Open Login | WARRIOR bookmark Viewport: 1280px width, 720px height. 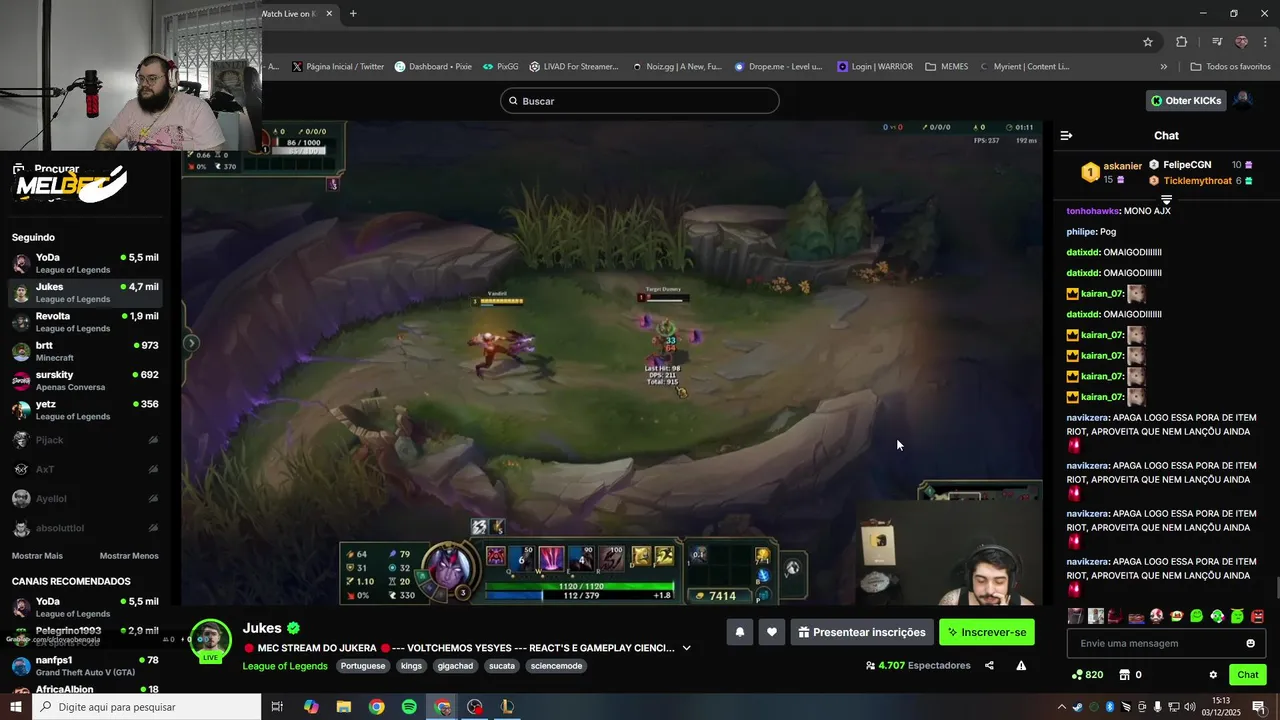(x=875, y=67)
